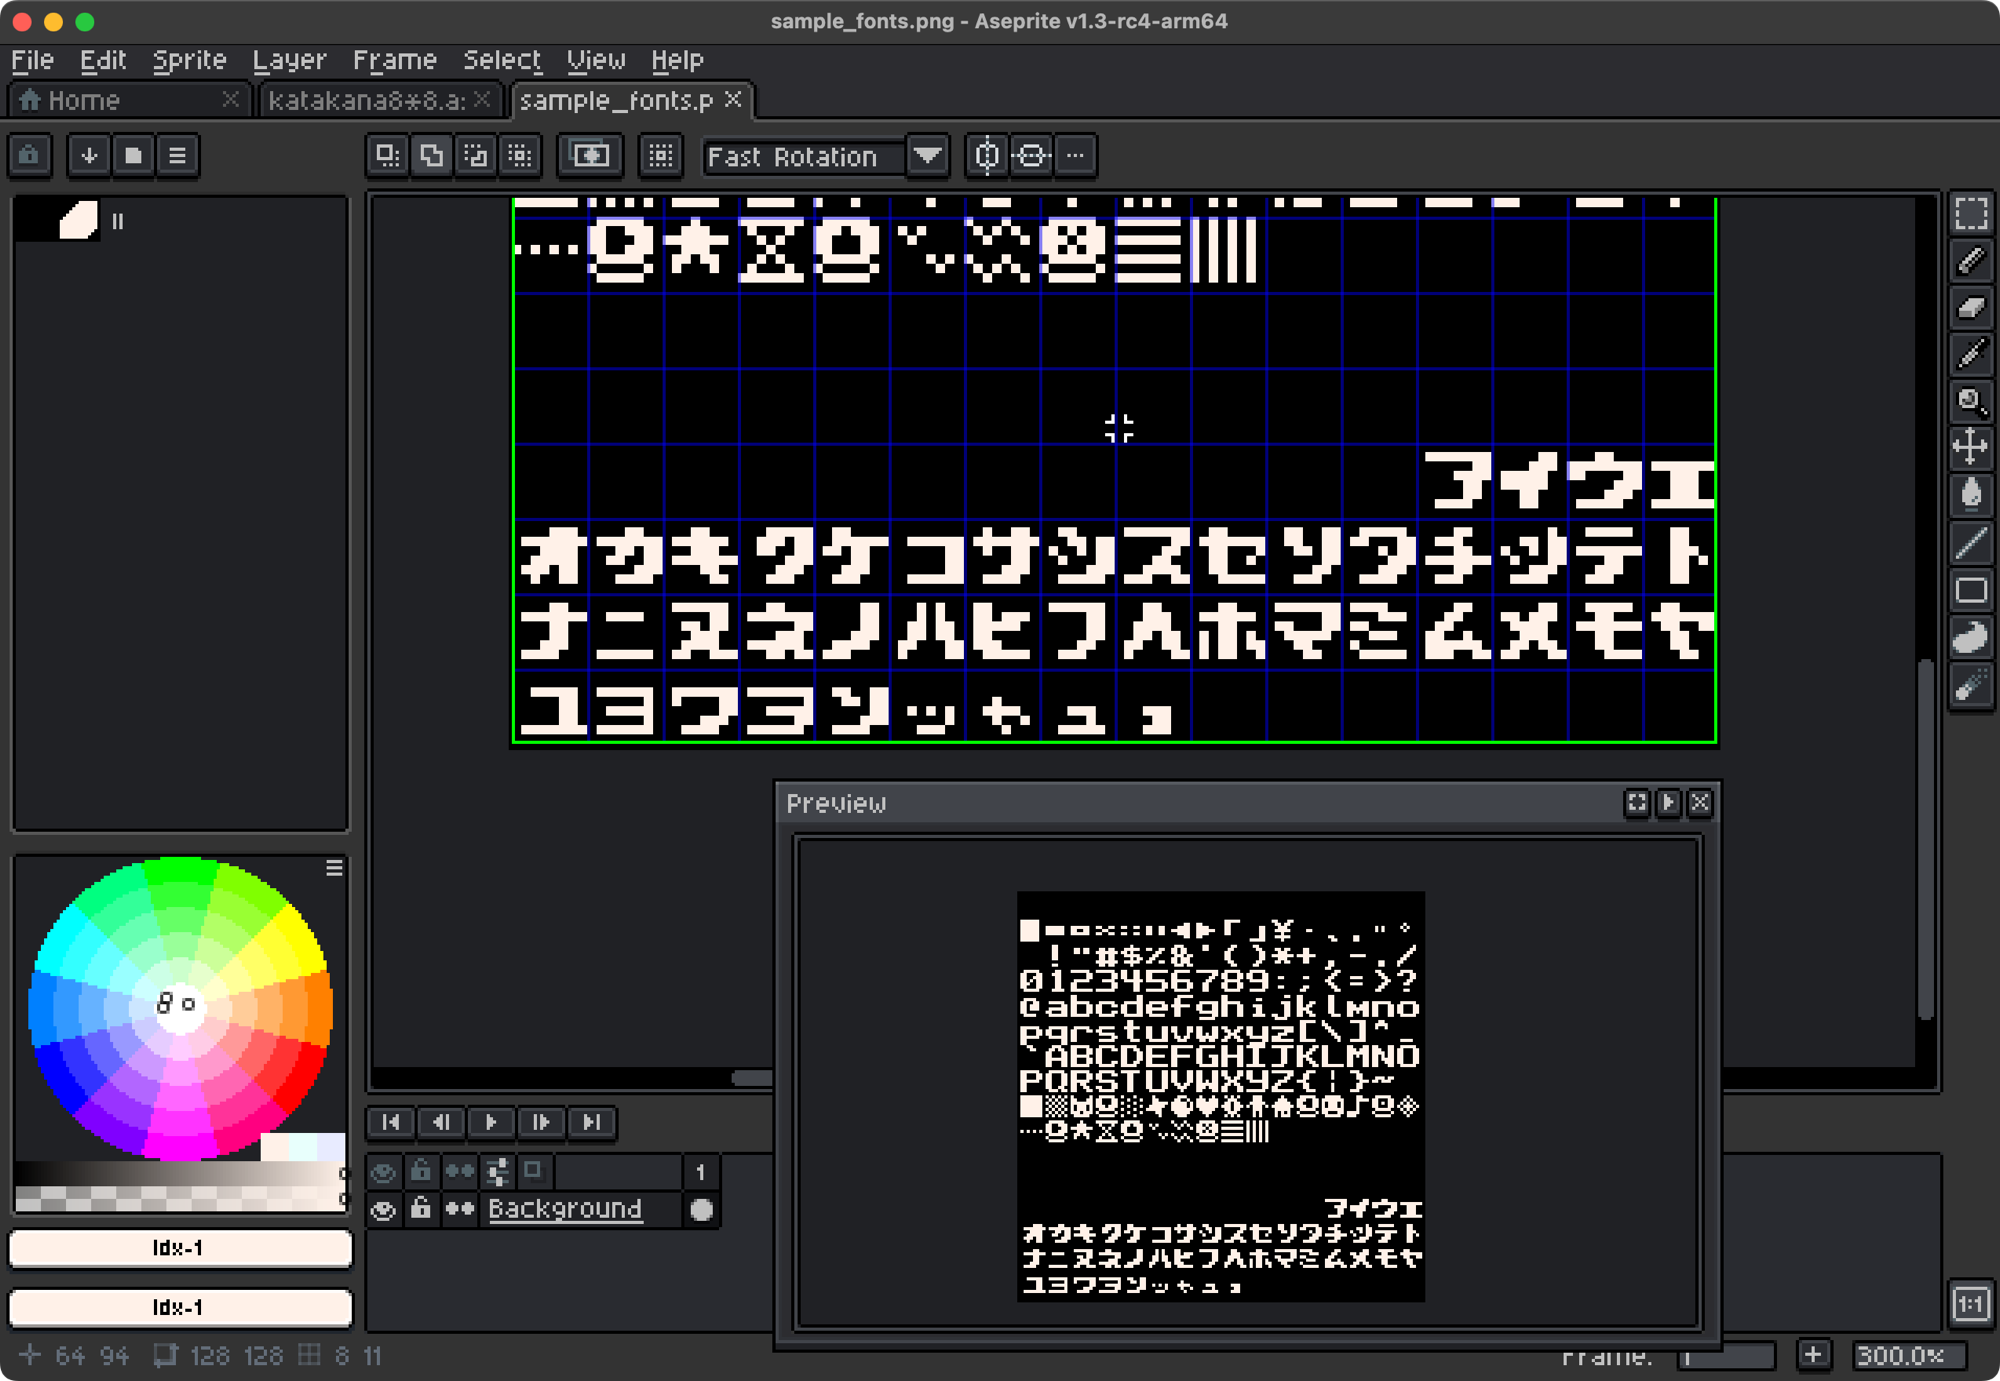
Task: Go to the next frame
Action: pos(541,1122)
